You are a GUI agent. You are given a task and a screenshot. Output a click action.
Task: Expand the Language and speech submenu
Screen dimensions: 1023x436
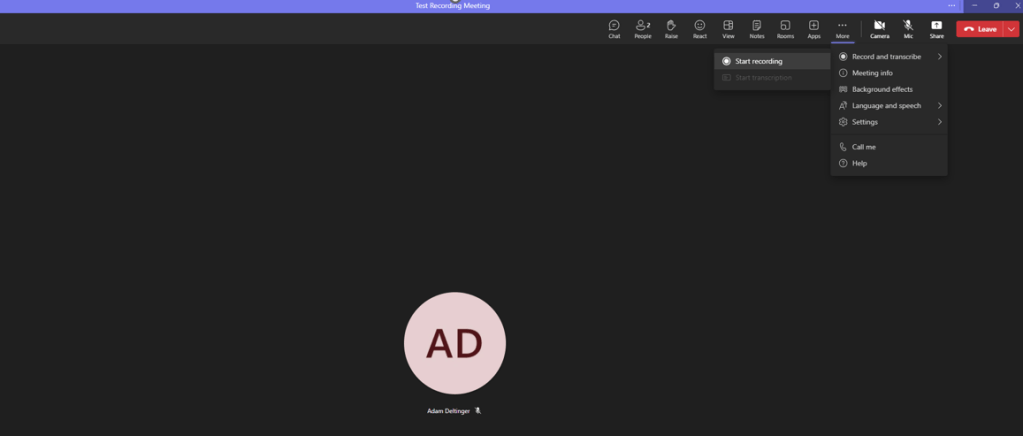click(889, 106)
